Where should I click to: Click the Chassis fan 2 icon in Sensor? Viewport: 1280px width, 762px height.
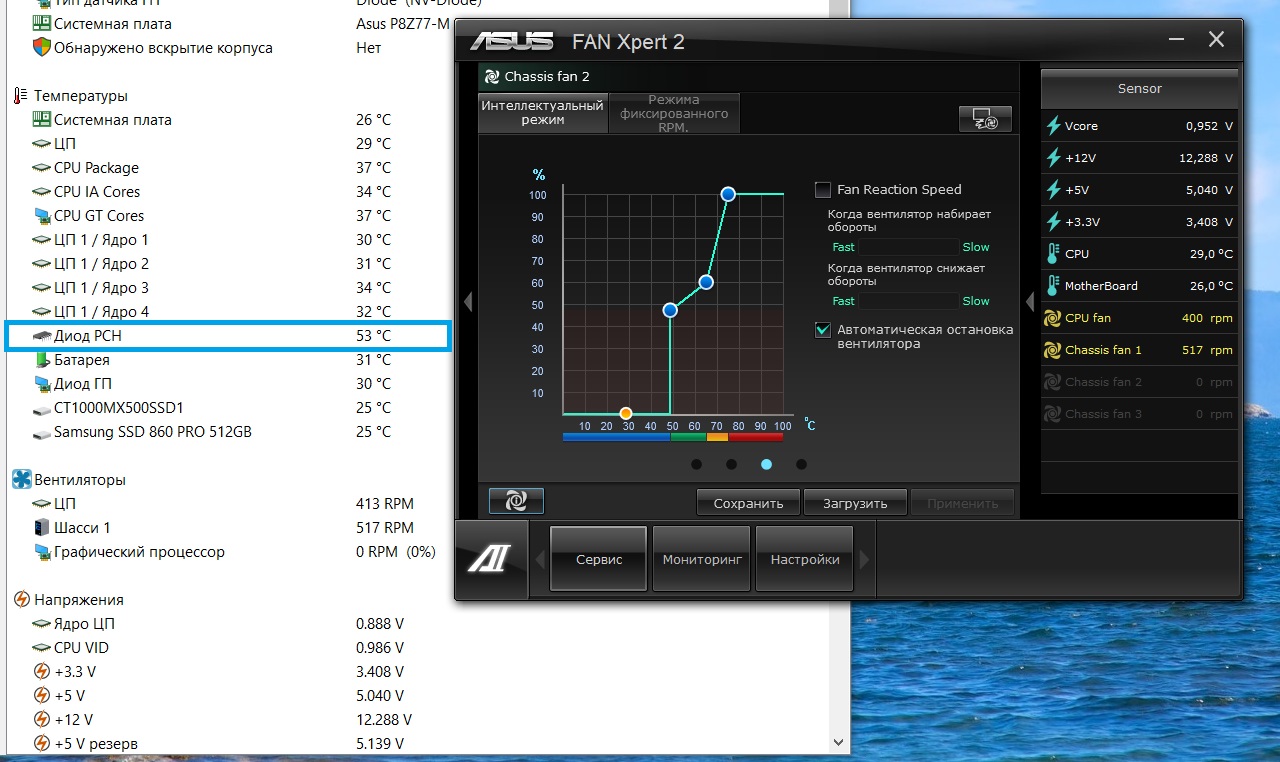(1052, 382)
